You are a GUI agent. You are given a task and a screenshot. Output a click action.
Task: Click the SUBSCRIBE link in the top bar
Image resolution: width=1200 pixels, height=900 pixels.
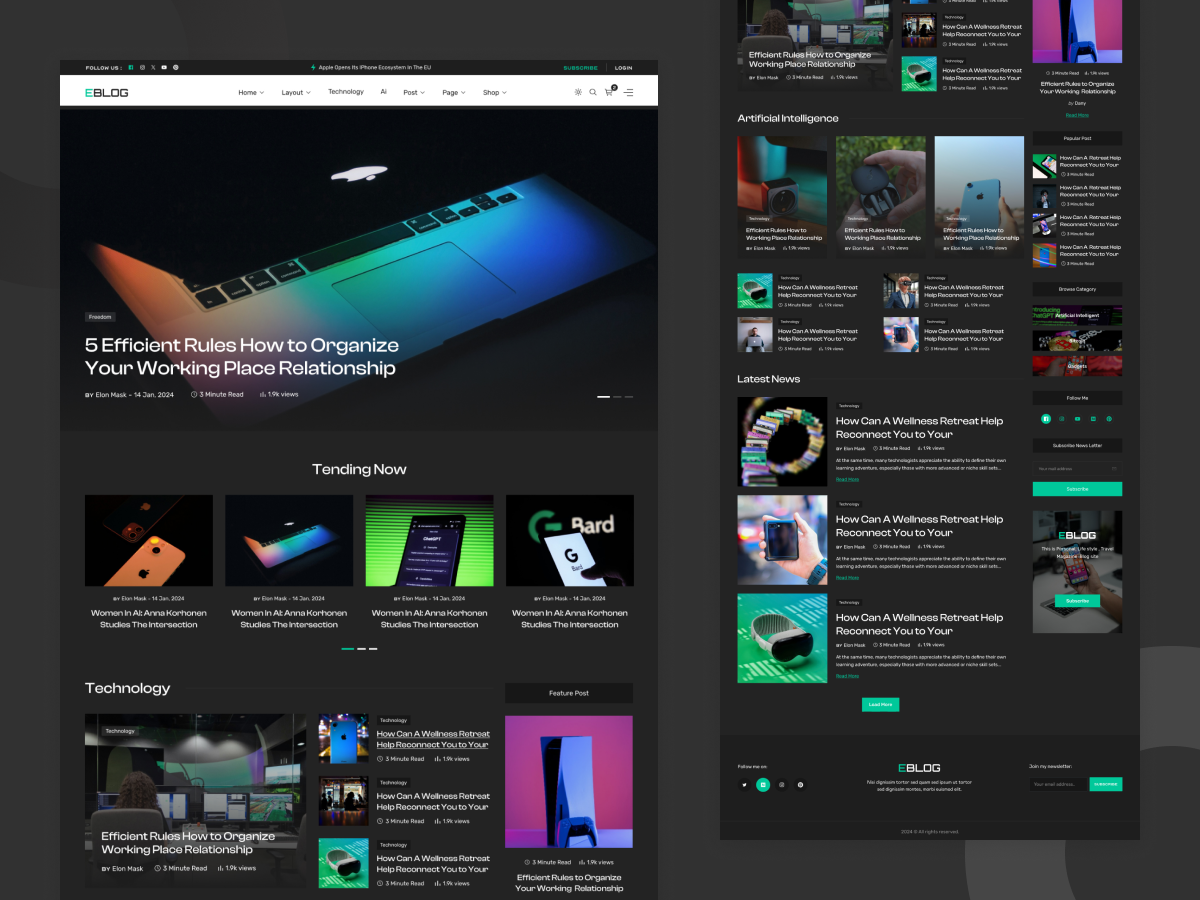(581, 67)
